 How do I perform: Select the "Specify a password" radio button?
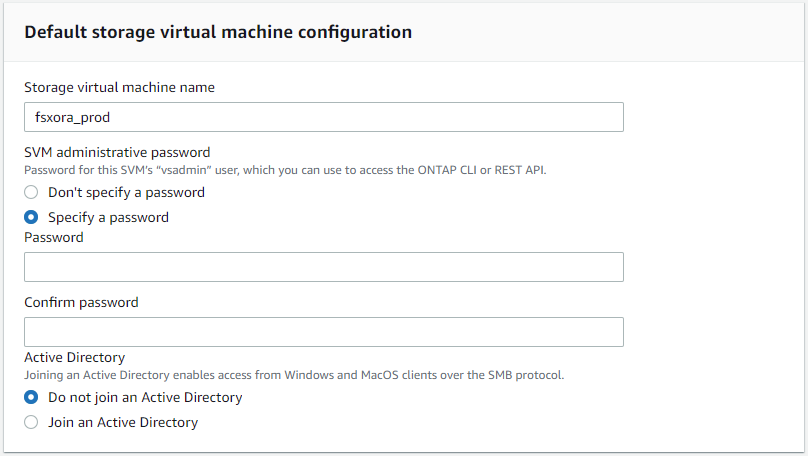(31, 217)
